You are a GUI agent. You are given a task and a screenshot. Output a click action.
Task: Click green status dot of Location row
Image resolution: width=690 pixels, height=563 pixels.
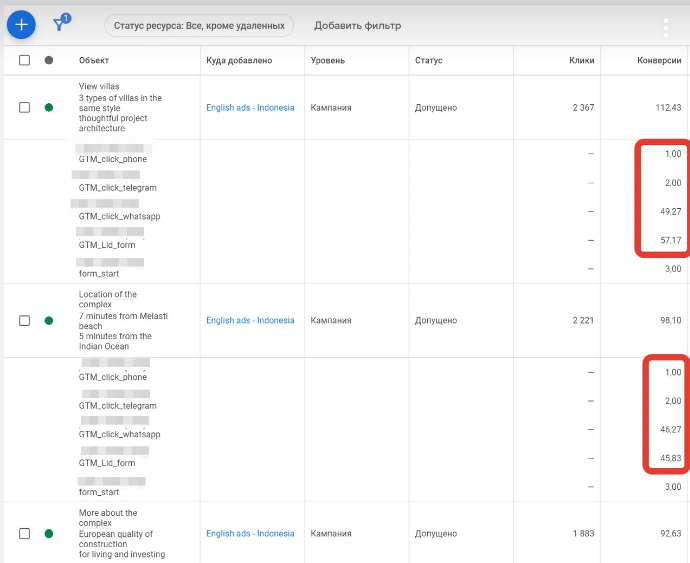49,321
